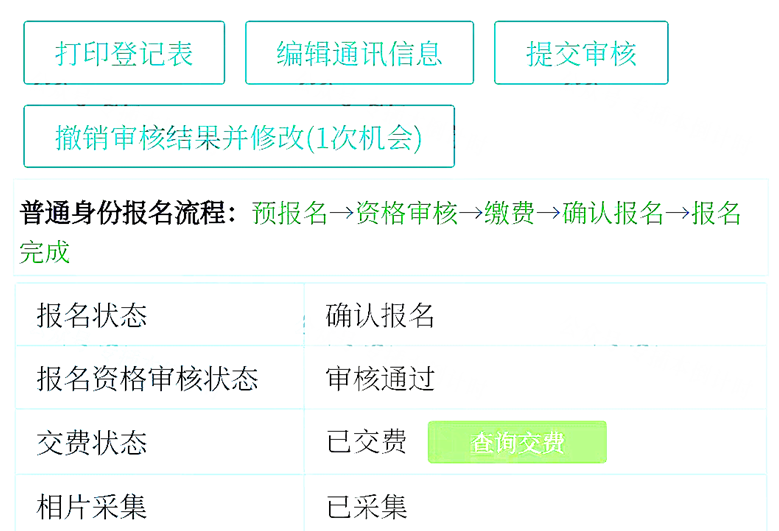Click the 审核通过 status value

[x=380, y=379]
